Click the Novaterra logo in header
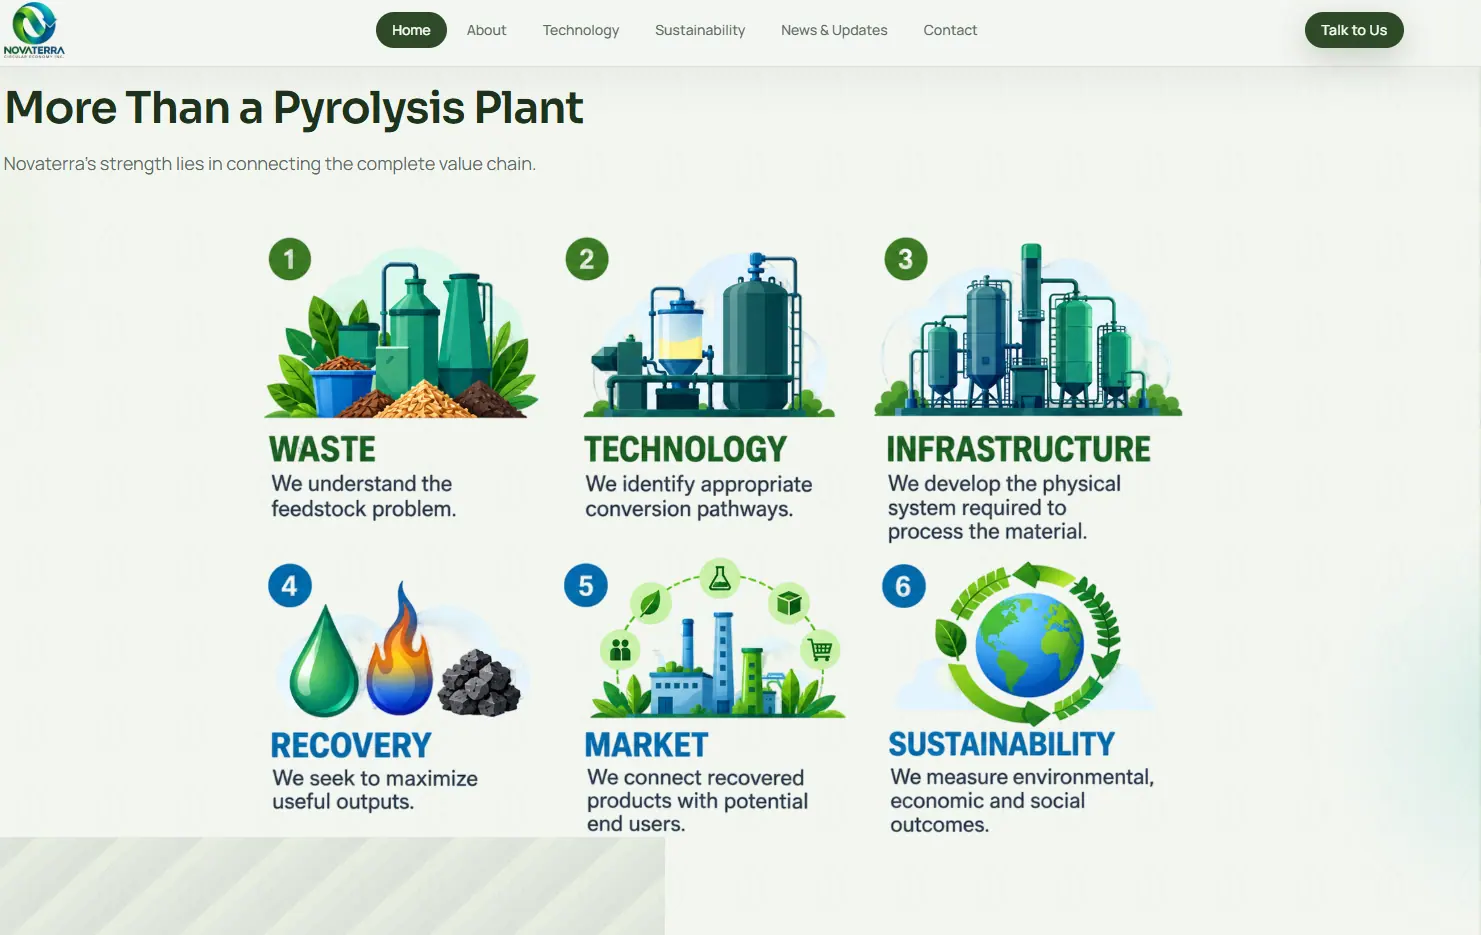1481x935 pixels. click(x=34, y=30)
